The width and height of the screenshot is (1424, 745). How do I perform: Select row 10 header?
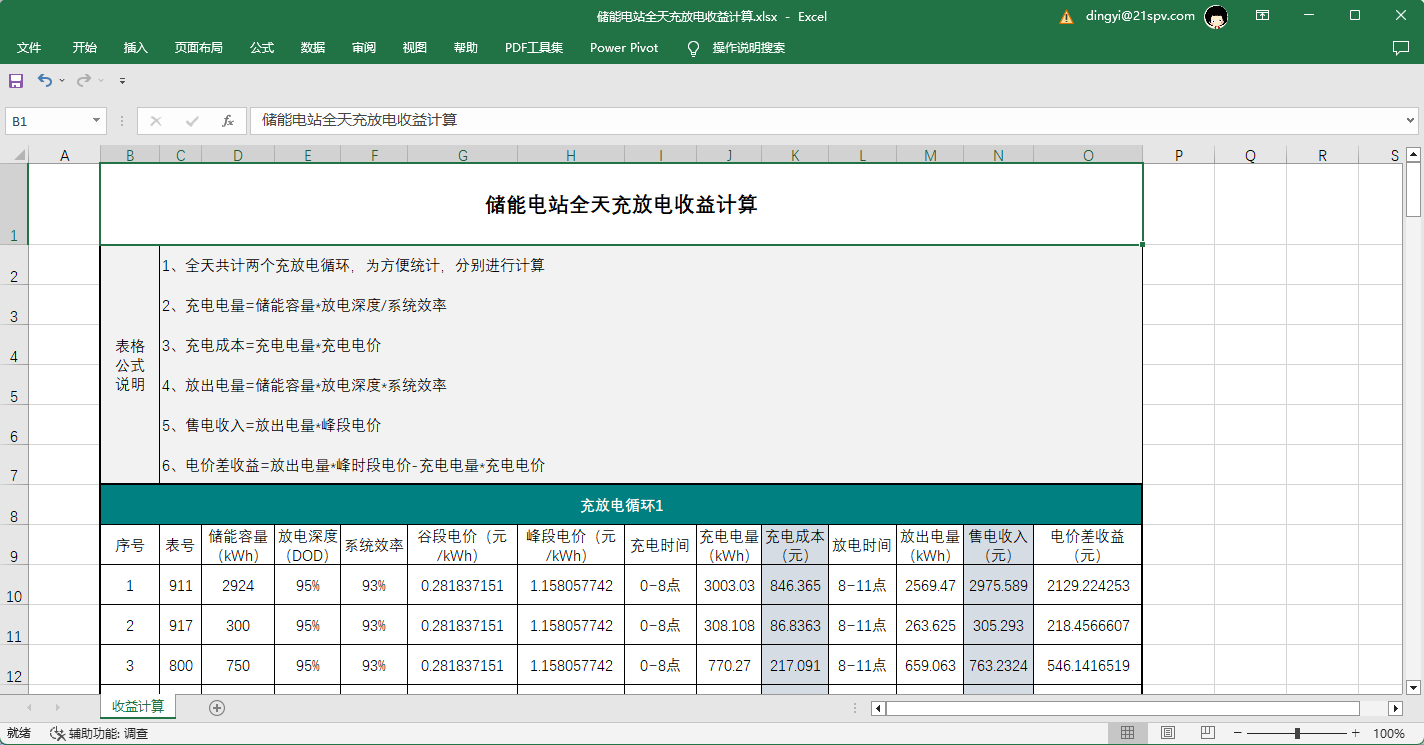[x=14, y=585]
